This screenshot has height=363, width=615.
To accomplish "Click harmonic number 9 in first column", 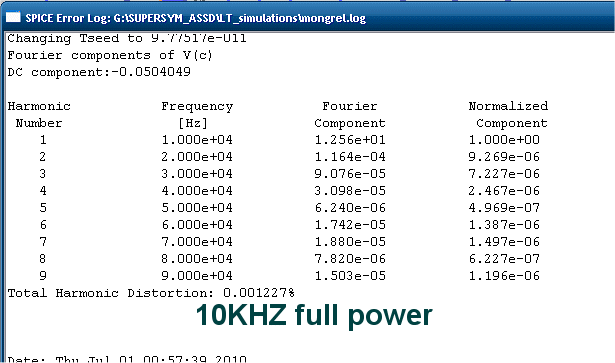I will coord(43,276).
